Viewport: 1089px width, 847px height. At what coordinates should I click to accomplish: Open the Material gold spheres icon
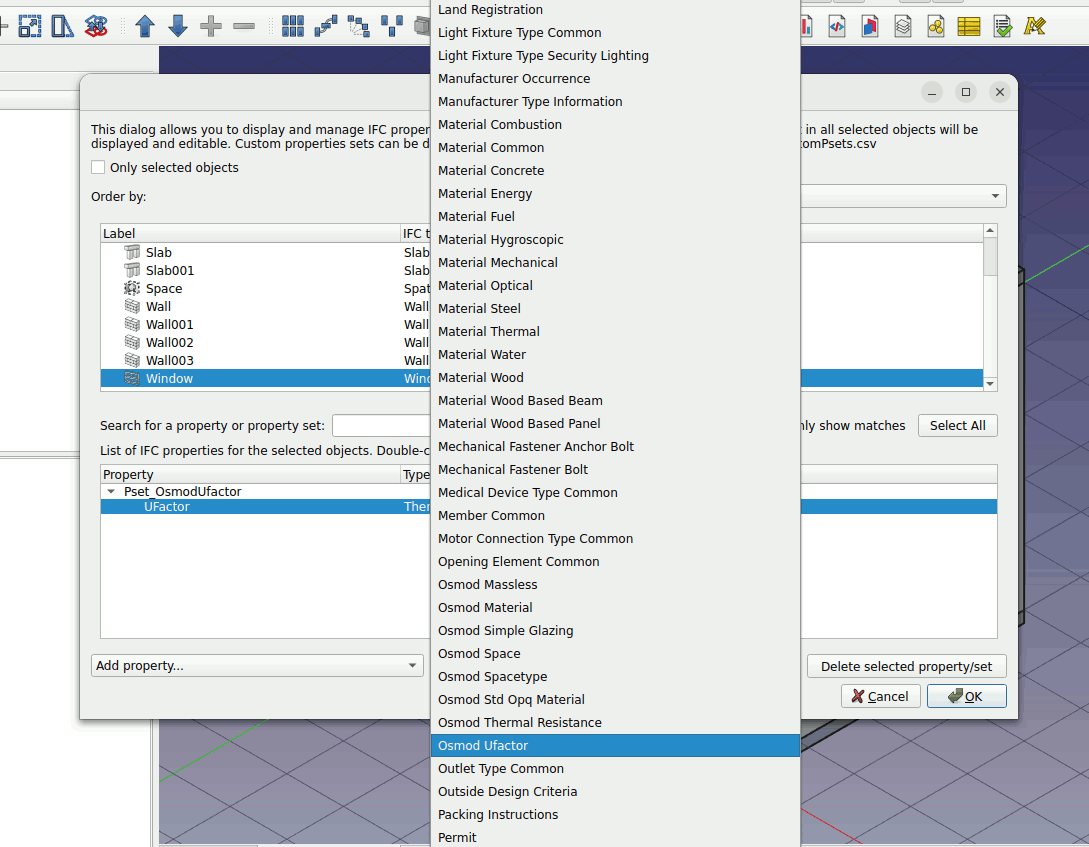pyautogui.click(x=935, y=26)
